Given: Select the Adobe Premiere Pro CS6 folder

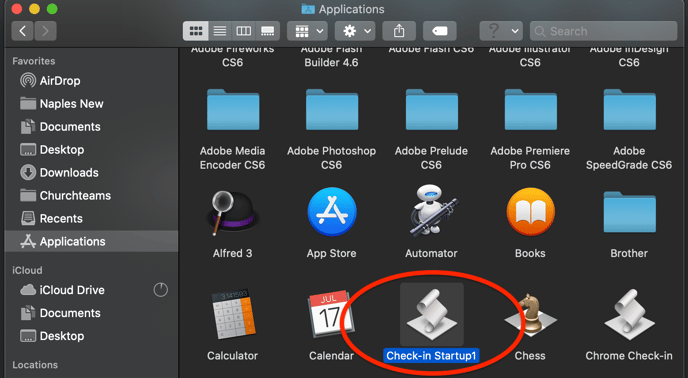Looking at the screenshot, I should pyautogui.click(x=530, y=110).
